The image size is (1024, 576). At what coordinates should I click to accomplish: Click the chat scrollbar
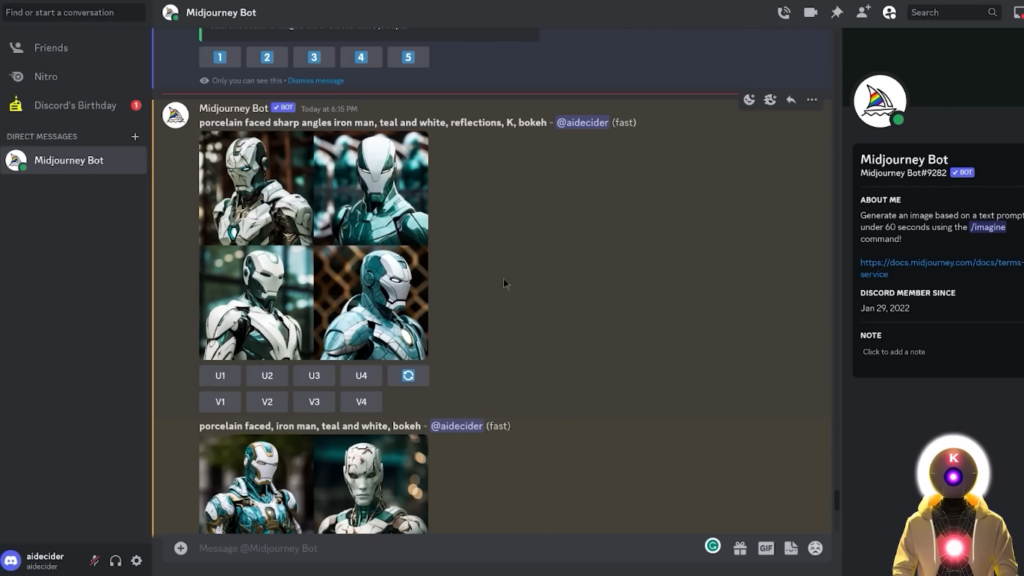click(x=836, y=499)
